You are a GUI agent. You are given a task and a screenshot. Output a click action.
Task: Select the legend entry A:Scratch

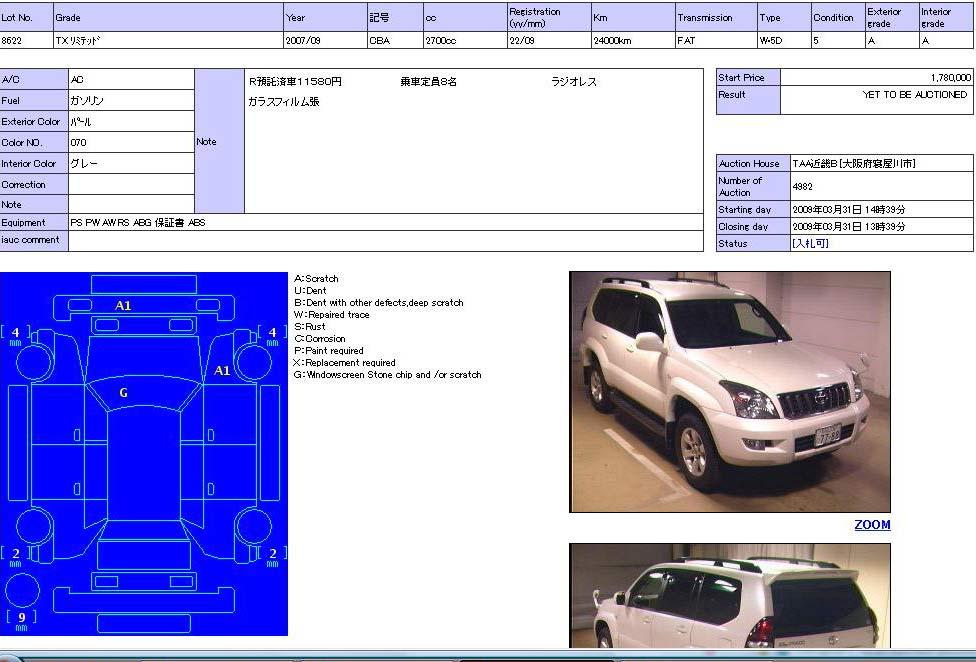[x=316, y=279]
